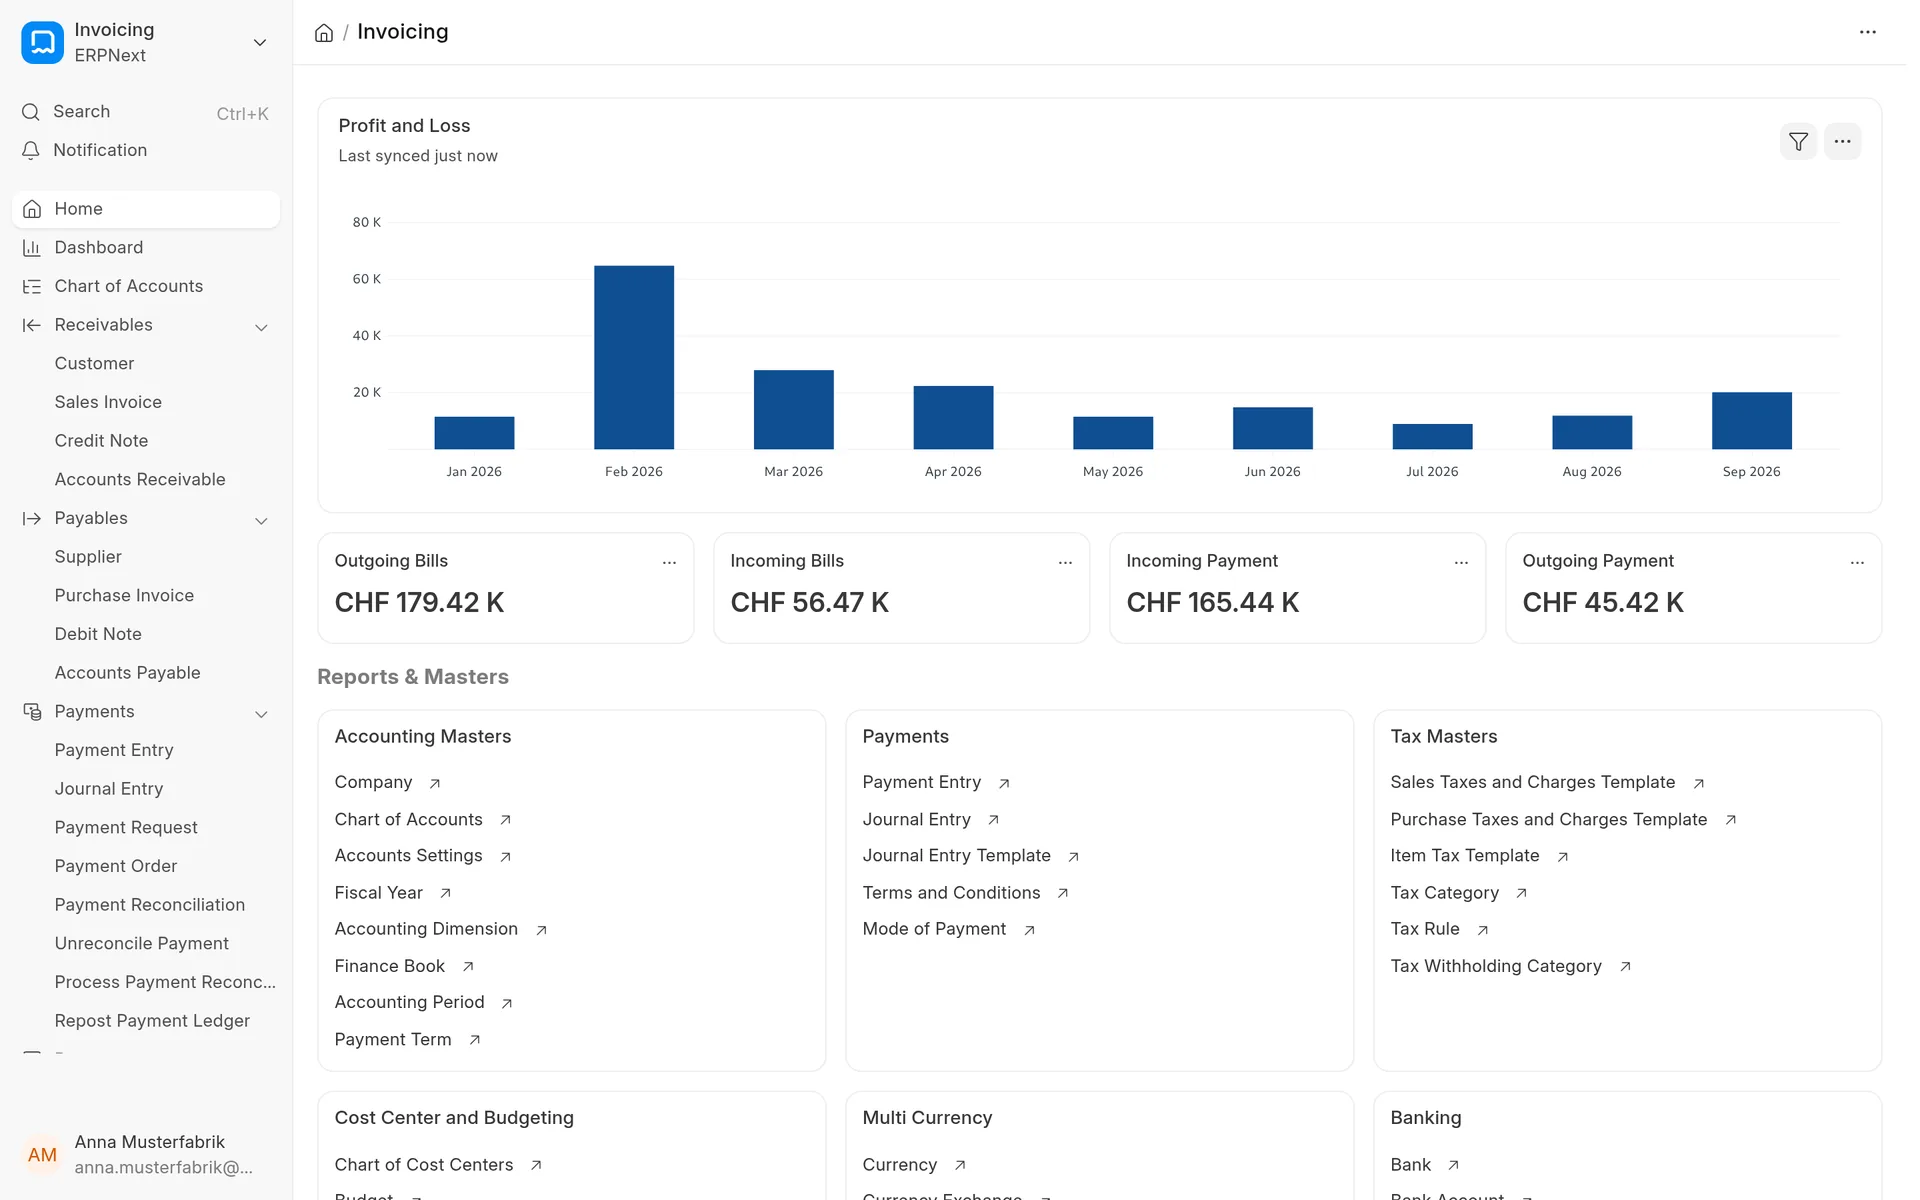Open Item Tax Template link
Viewport: 1920px width, 1200px height.
pos(1465,856)
